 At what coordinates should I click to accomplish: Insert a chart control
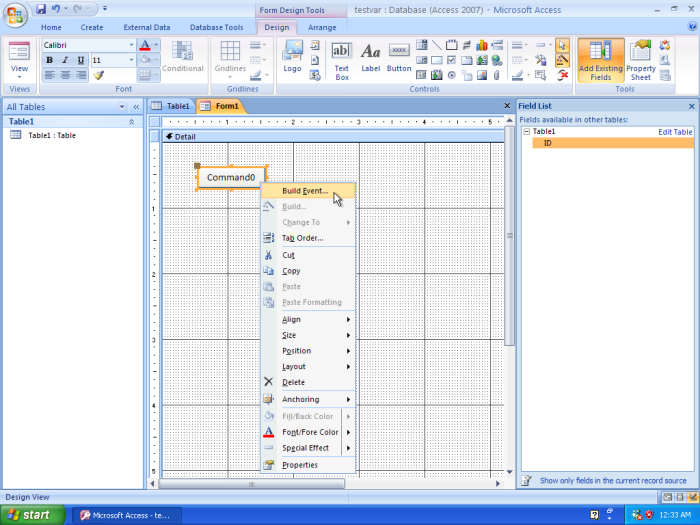point(482,45)
